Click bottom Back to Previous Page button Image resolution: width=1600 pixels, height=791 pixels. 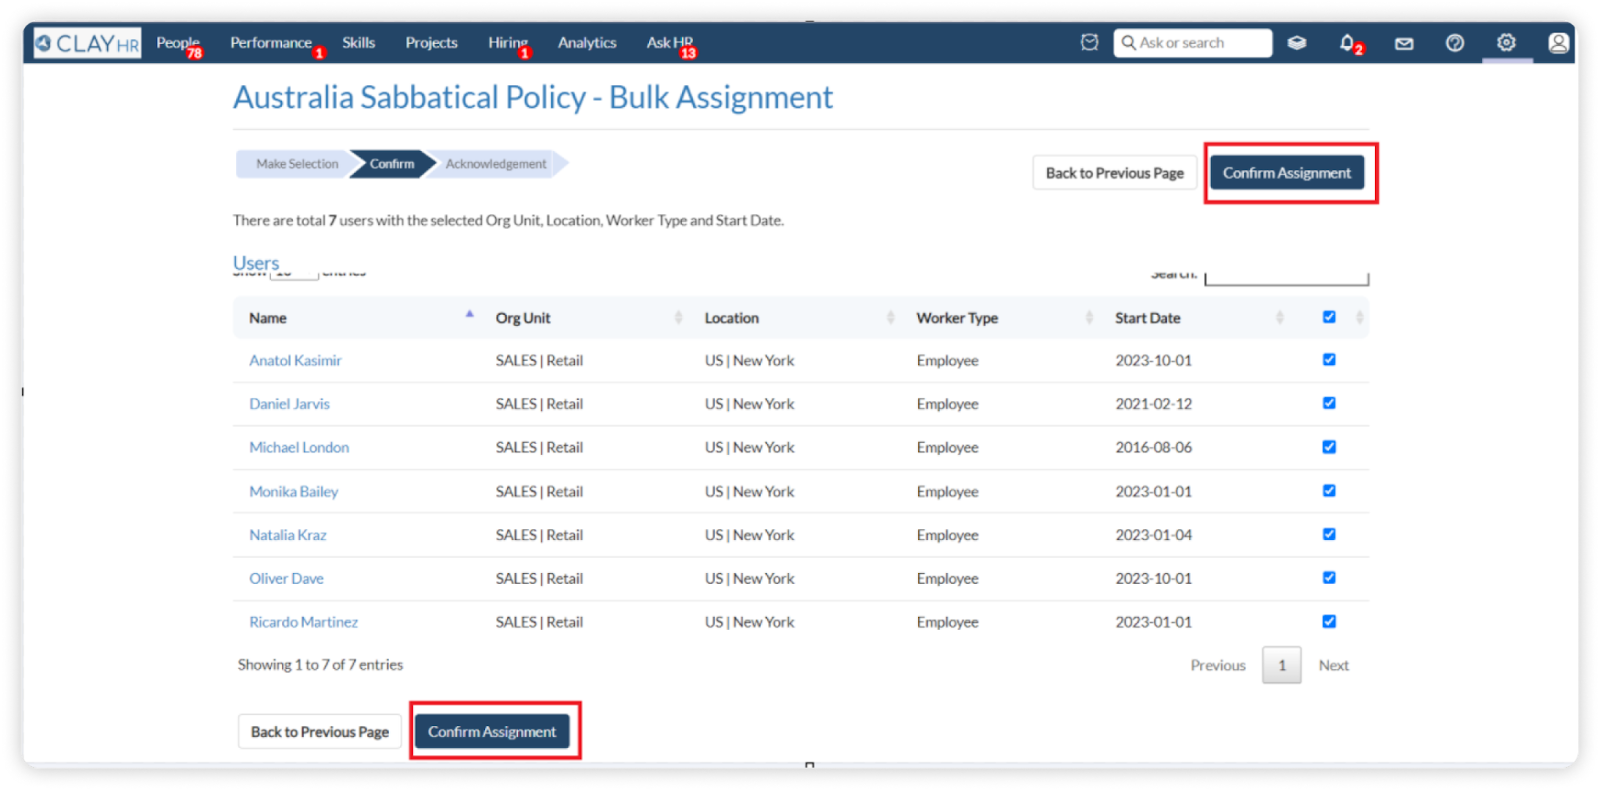click(319, 732)
